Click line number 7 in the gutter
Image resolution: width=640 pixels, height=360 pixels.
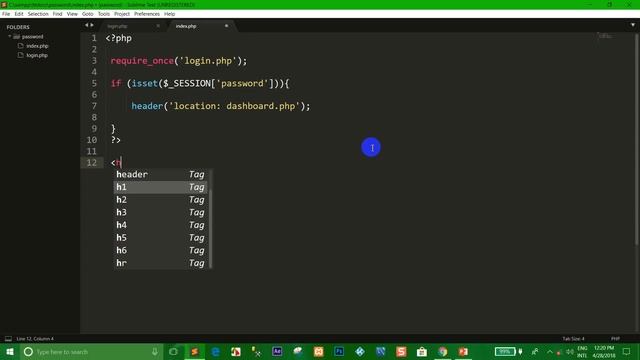(x=94, y=106)
